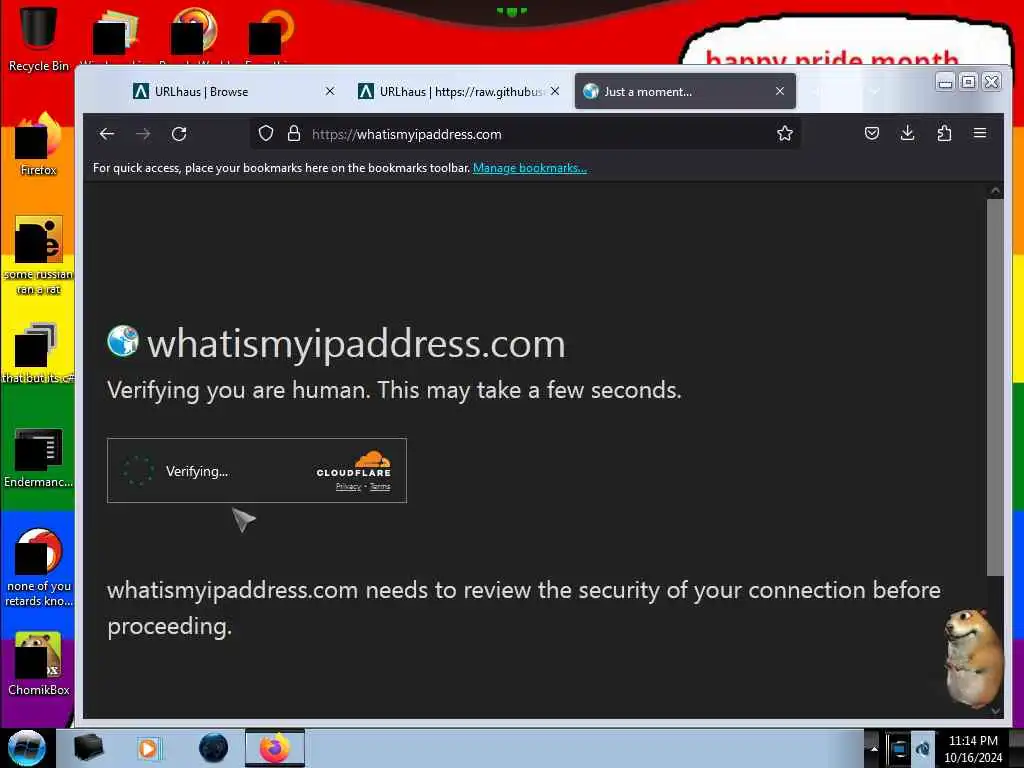Reload the page with the refresh icon
Image resolution: width=1024 pixels, height=768 pixels.
point(179,134)
